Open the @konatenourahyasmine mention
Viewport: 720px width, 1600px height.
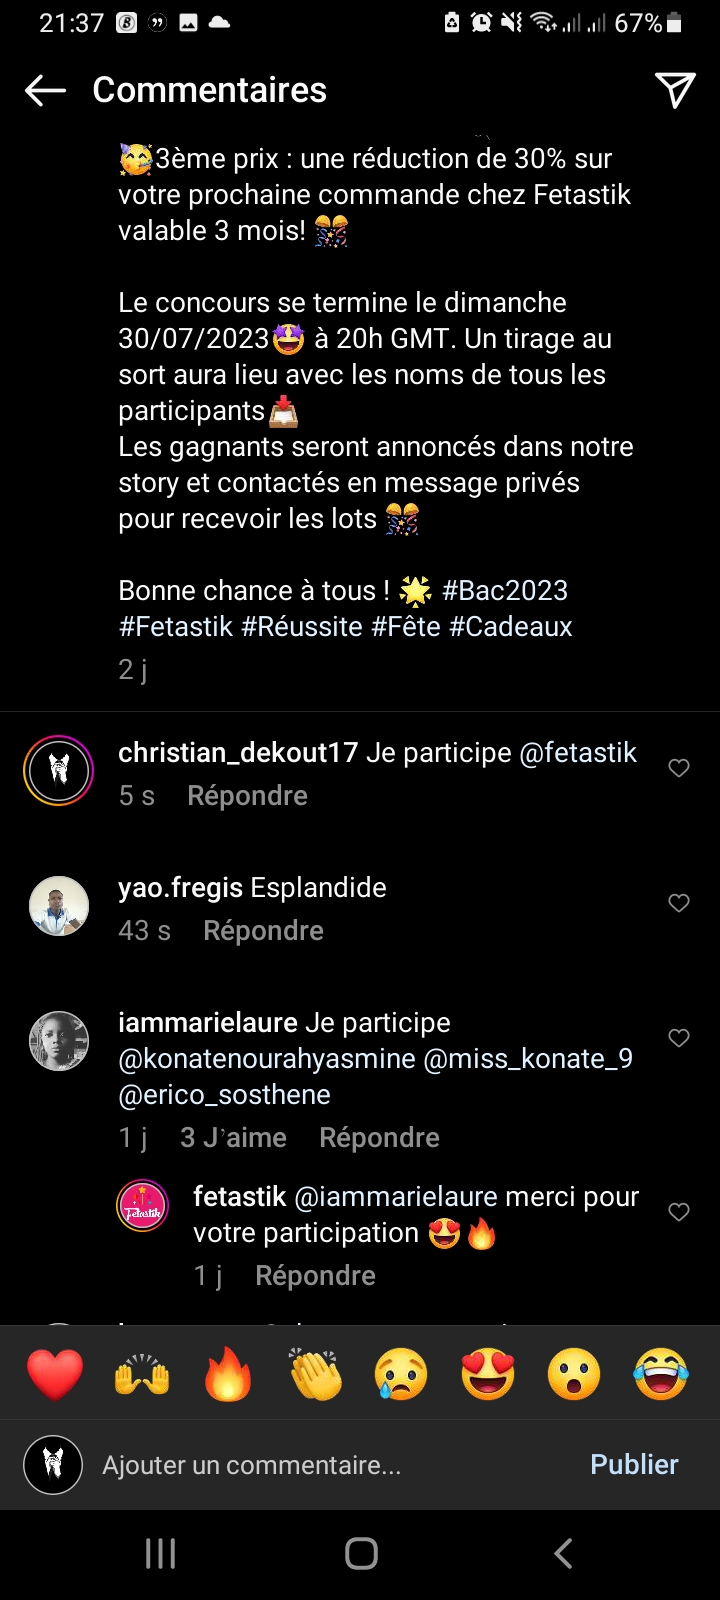267,1059
